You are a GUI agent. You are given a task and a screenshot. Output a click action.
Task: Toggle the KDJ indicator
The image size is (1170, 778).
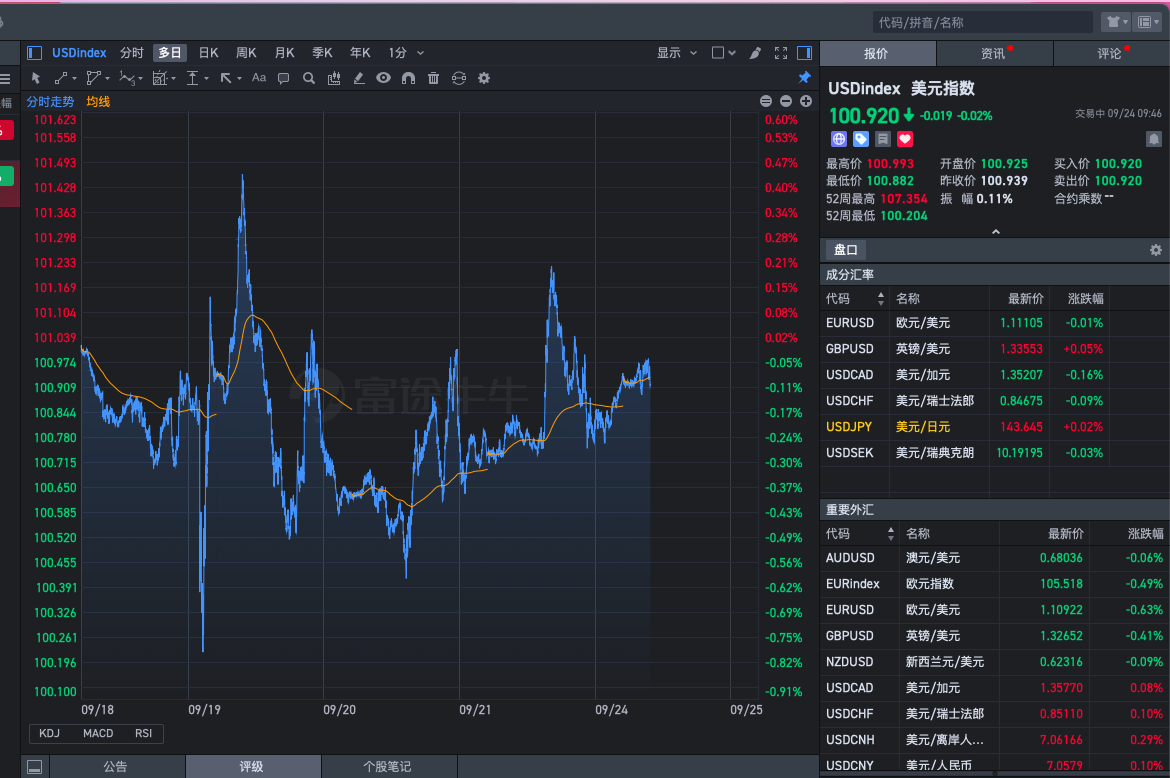[49, 733]
